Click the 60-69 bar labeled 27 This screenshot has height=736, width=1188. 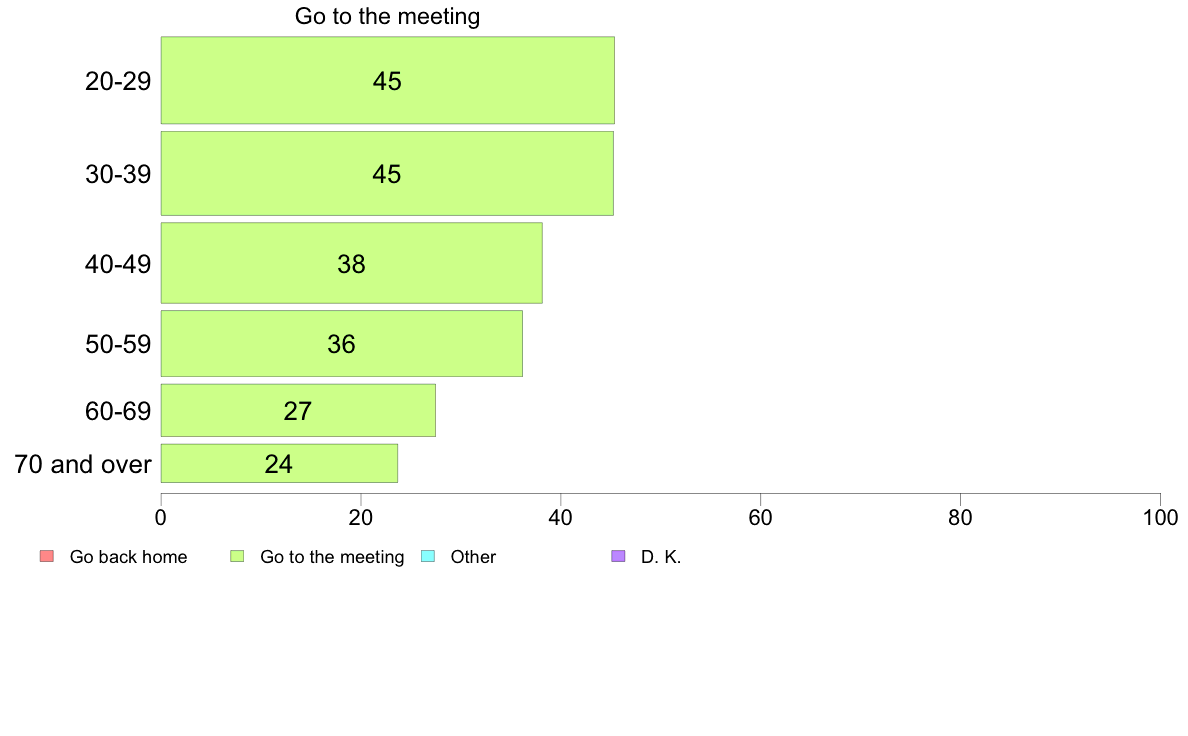(298, 410)
